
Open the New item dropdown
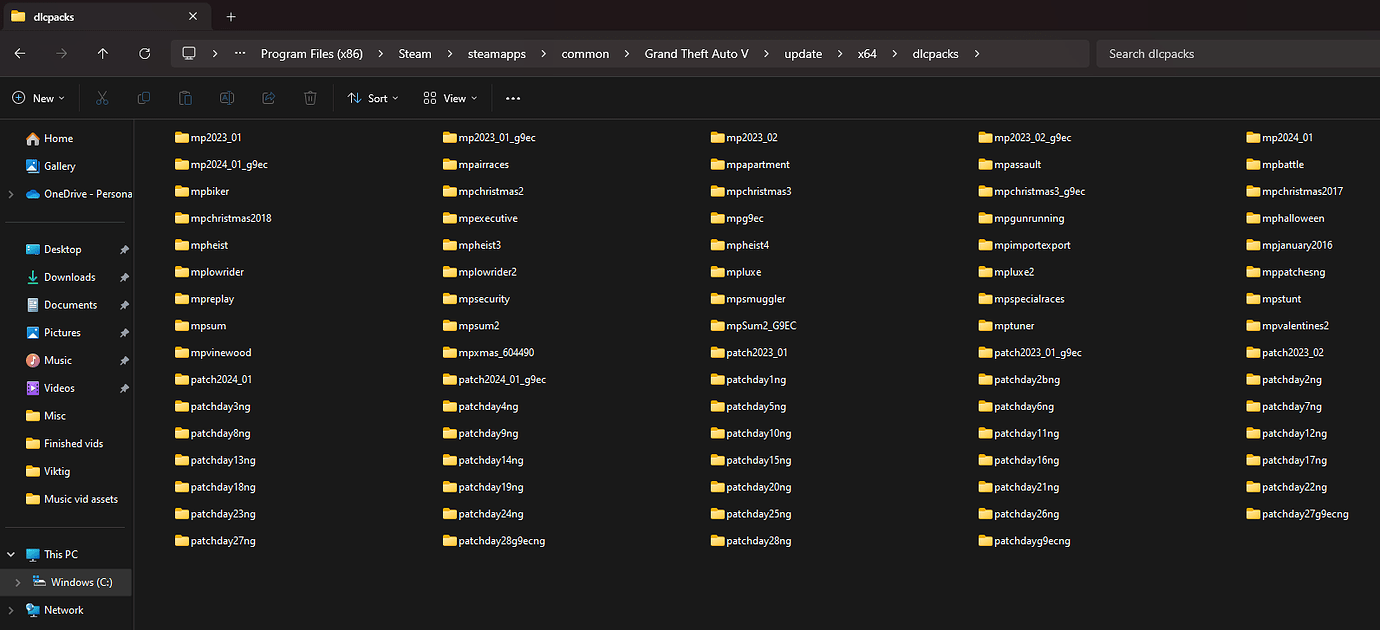tap(39, 98)
